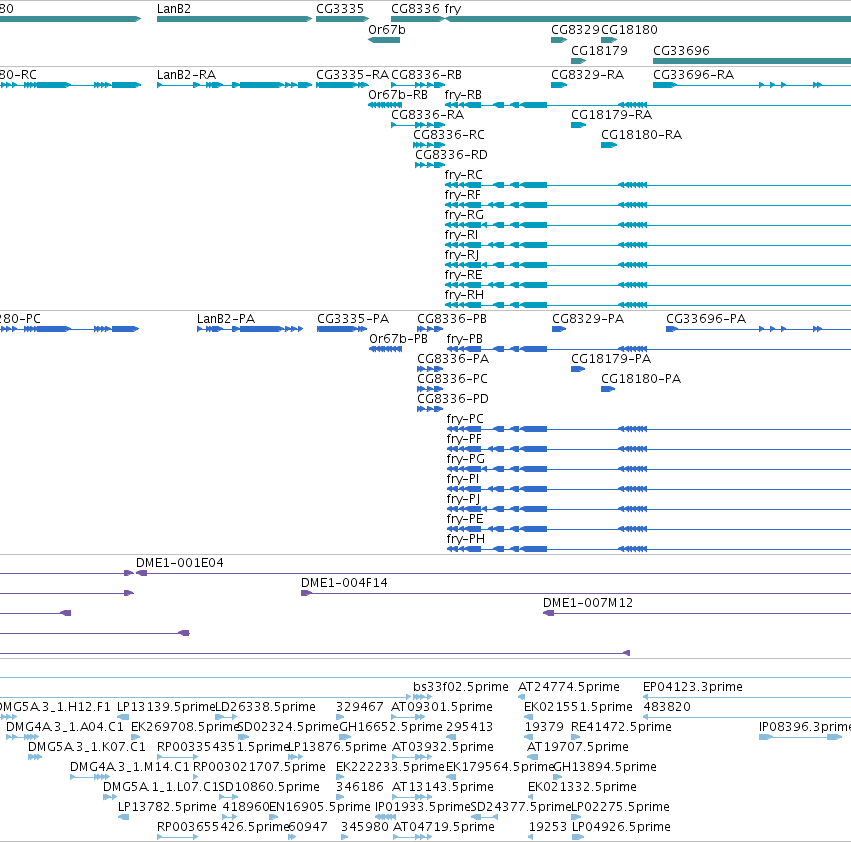Click the LP04926.5prime EST label
Screen dimensions: 851x842
coord(621,827)
